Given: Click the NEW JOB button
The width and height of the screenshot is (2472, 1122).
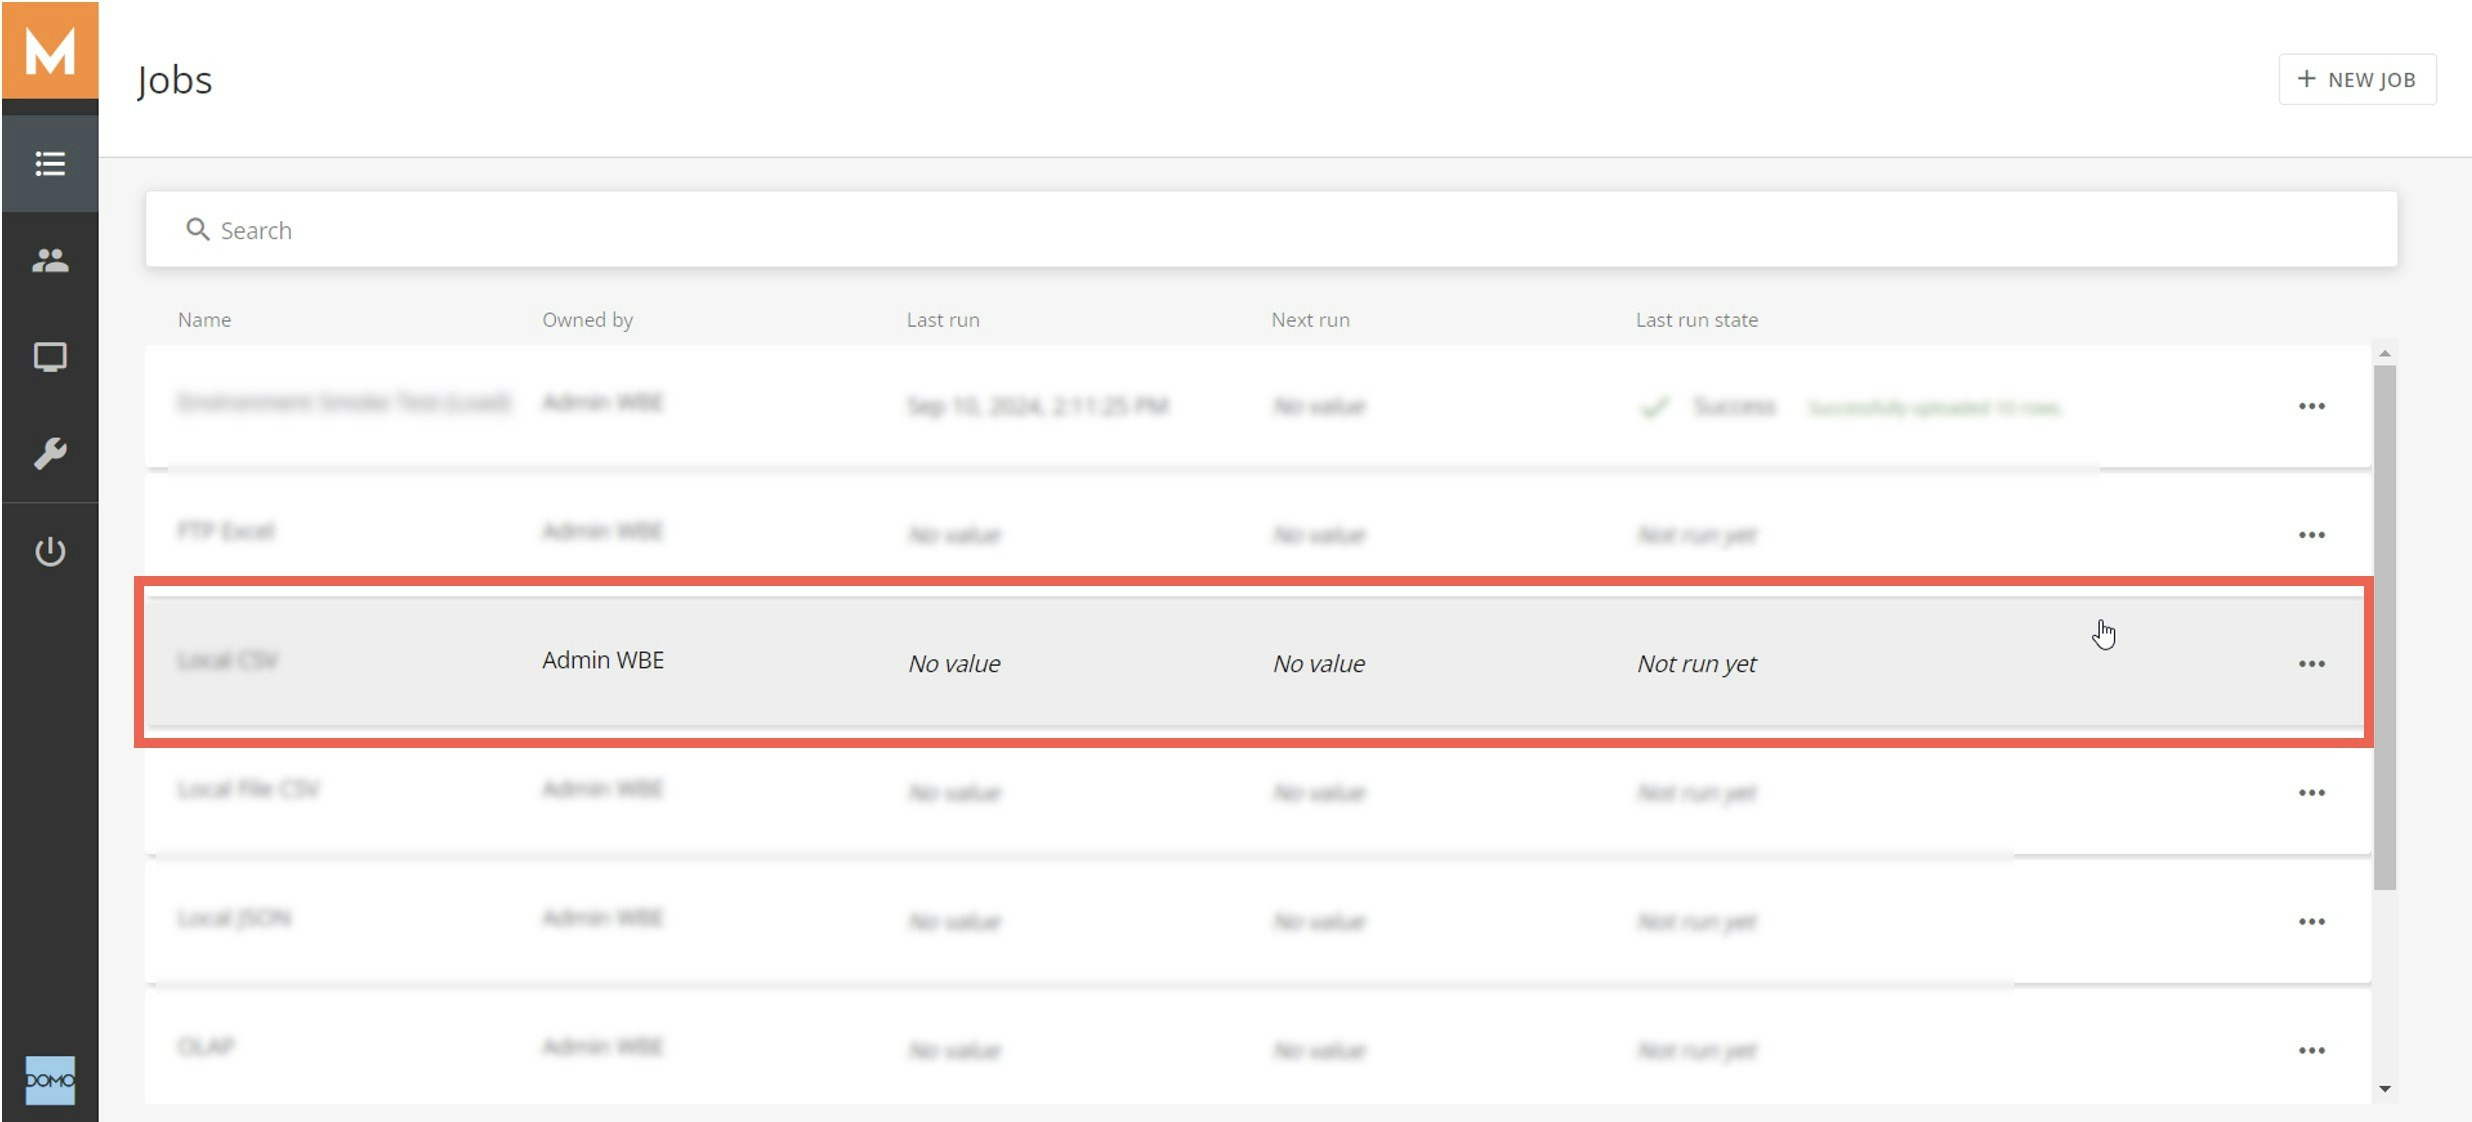Looking at the screenshot, I should pyautogui.click(x=2357, y=79).
